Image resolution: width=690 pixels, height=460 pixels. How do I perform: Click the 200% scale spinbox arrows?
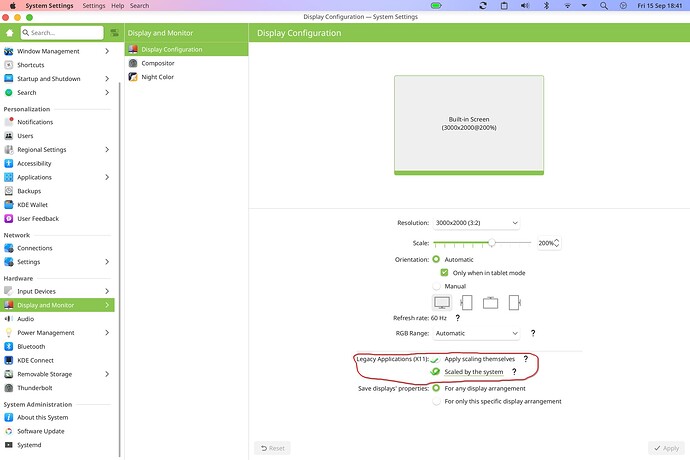[557, 243]
